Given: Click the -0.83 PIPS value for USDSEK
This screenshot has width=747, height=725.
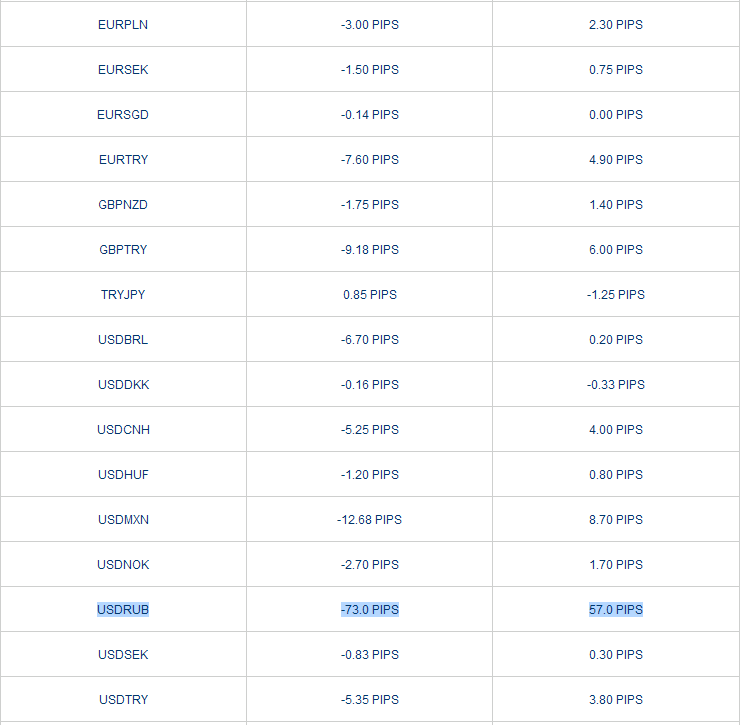Looking at the screenshot, I should (369, 654).
